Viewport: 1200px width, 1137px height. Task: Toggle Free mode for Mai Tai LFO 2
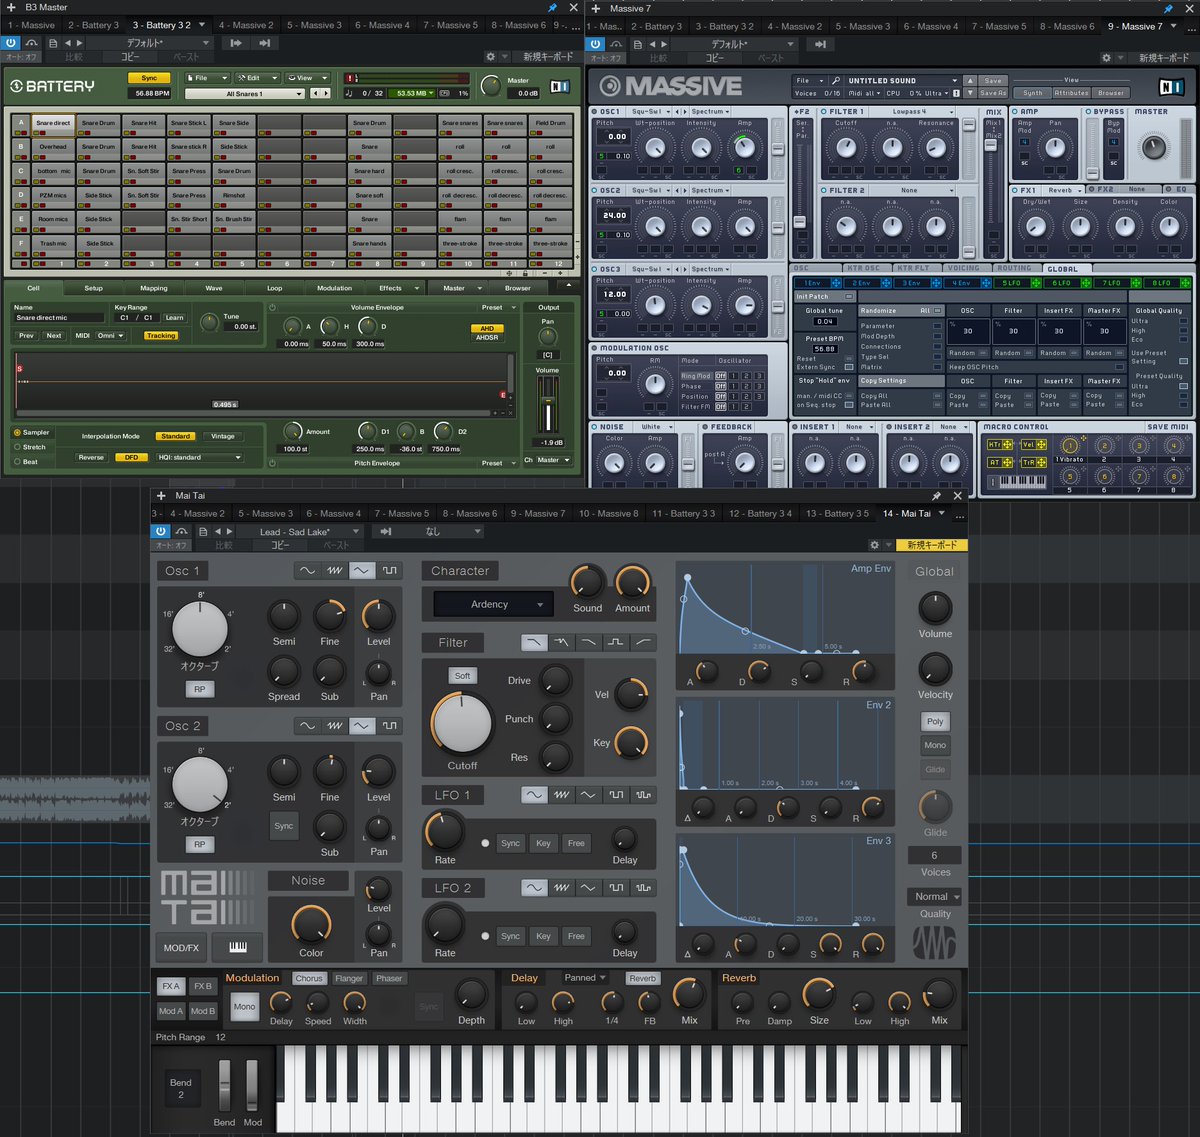point(576,936)
